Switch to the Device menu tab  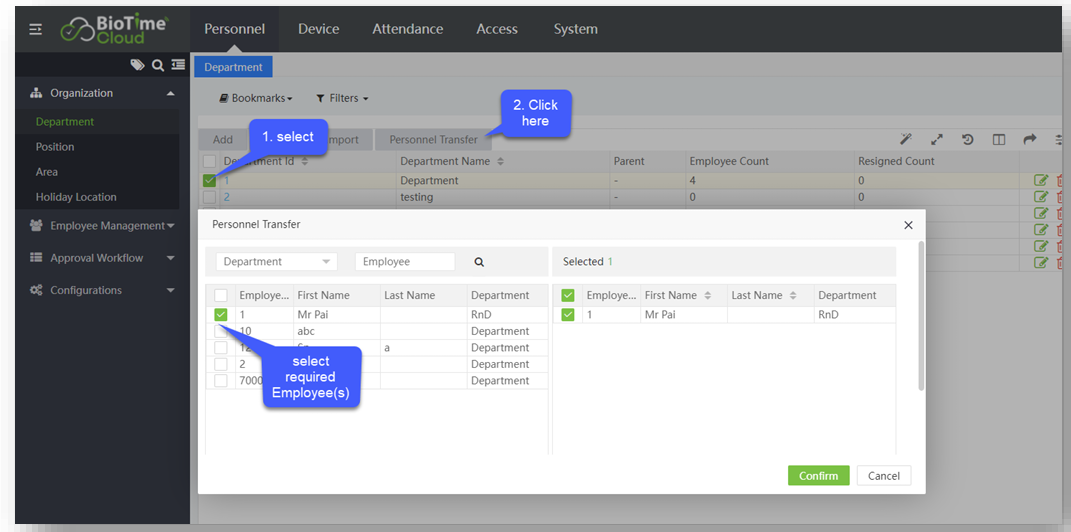pos(318,29)
